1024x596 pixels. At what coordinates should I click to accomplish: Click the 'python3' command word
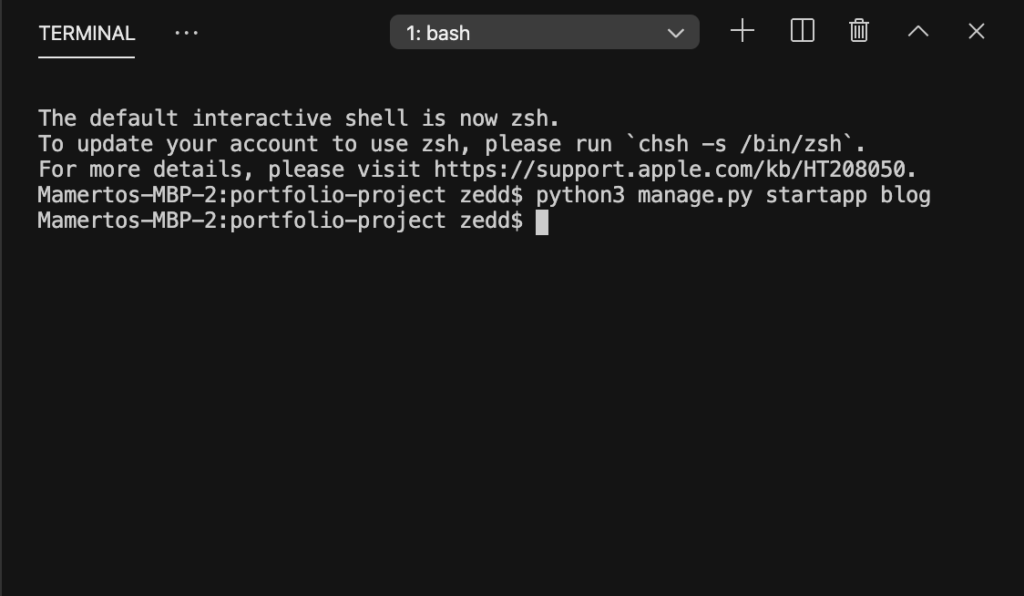[580, 196]
